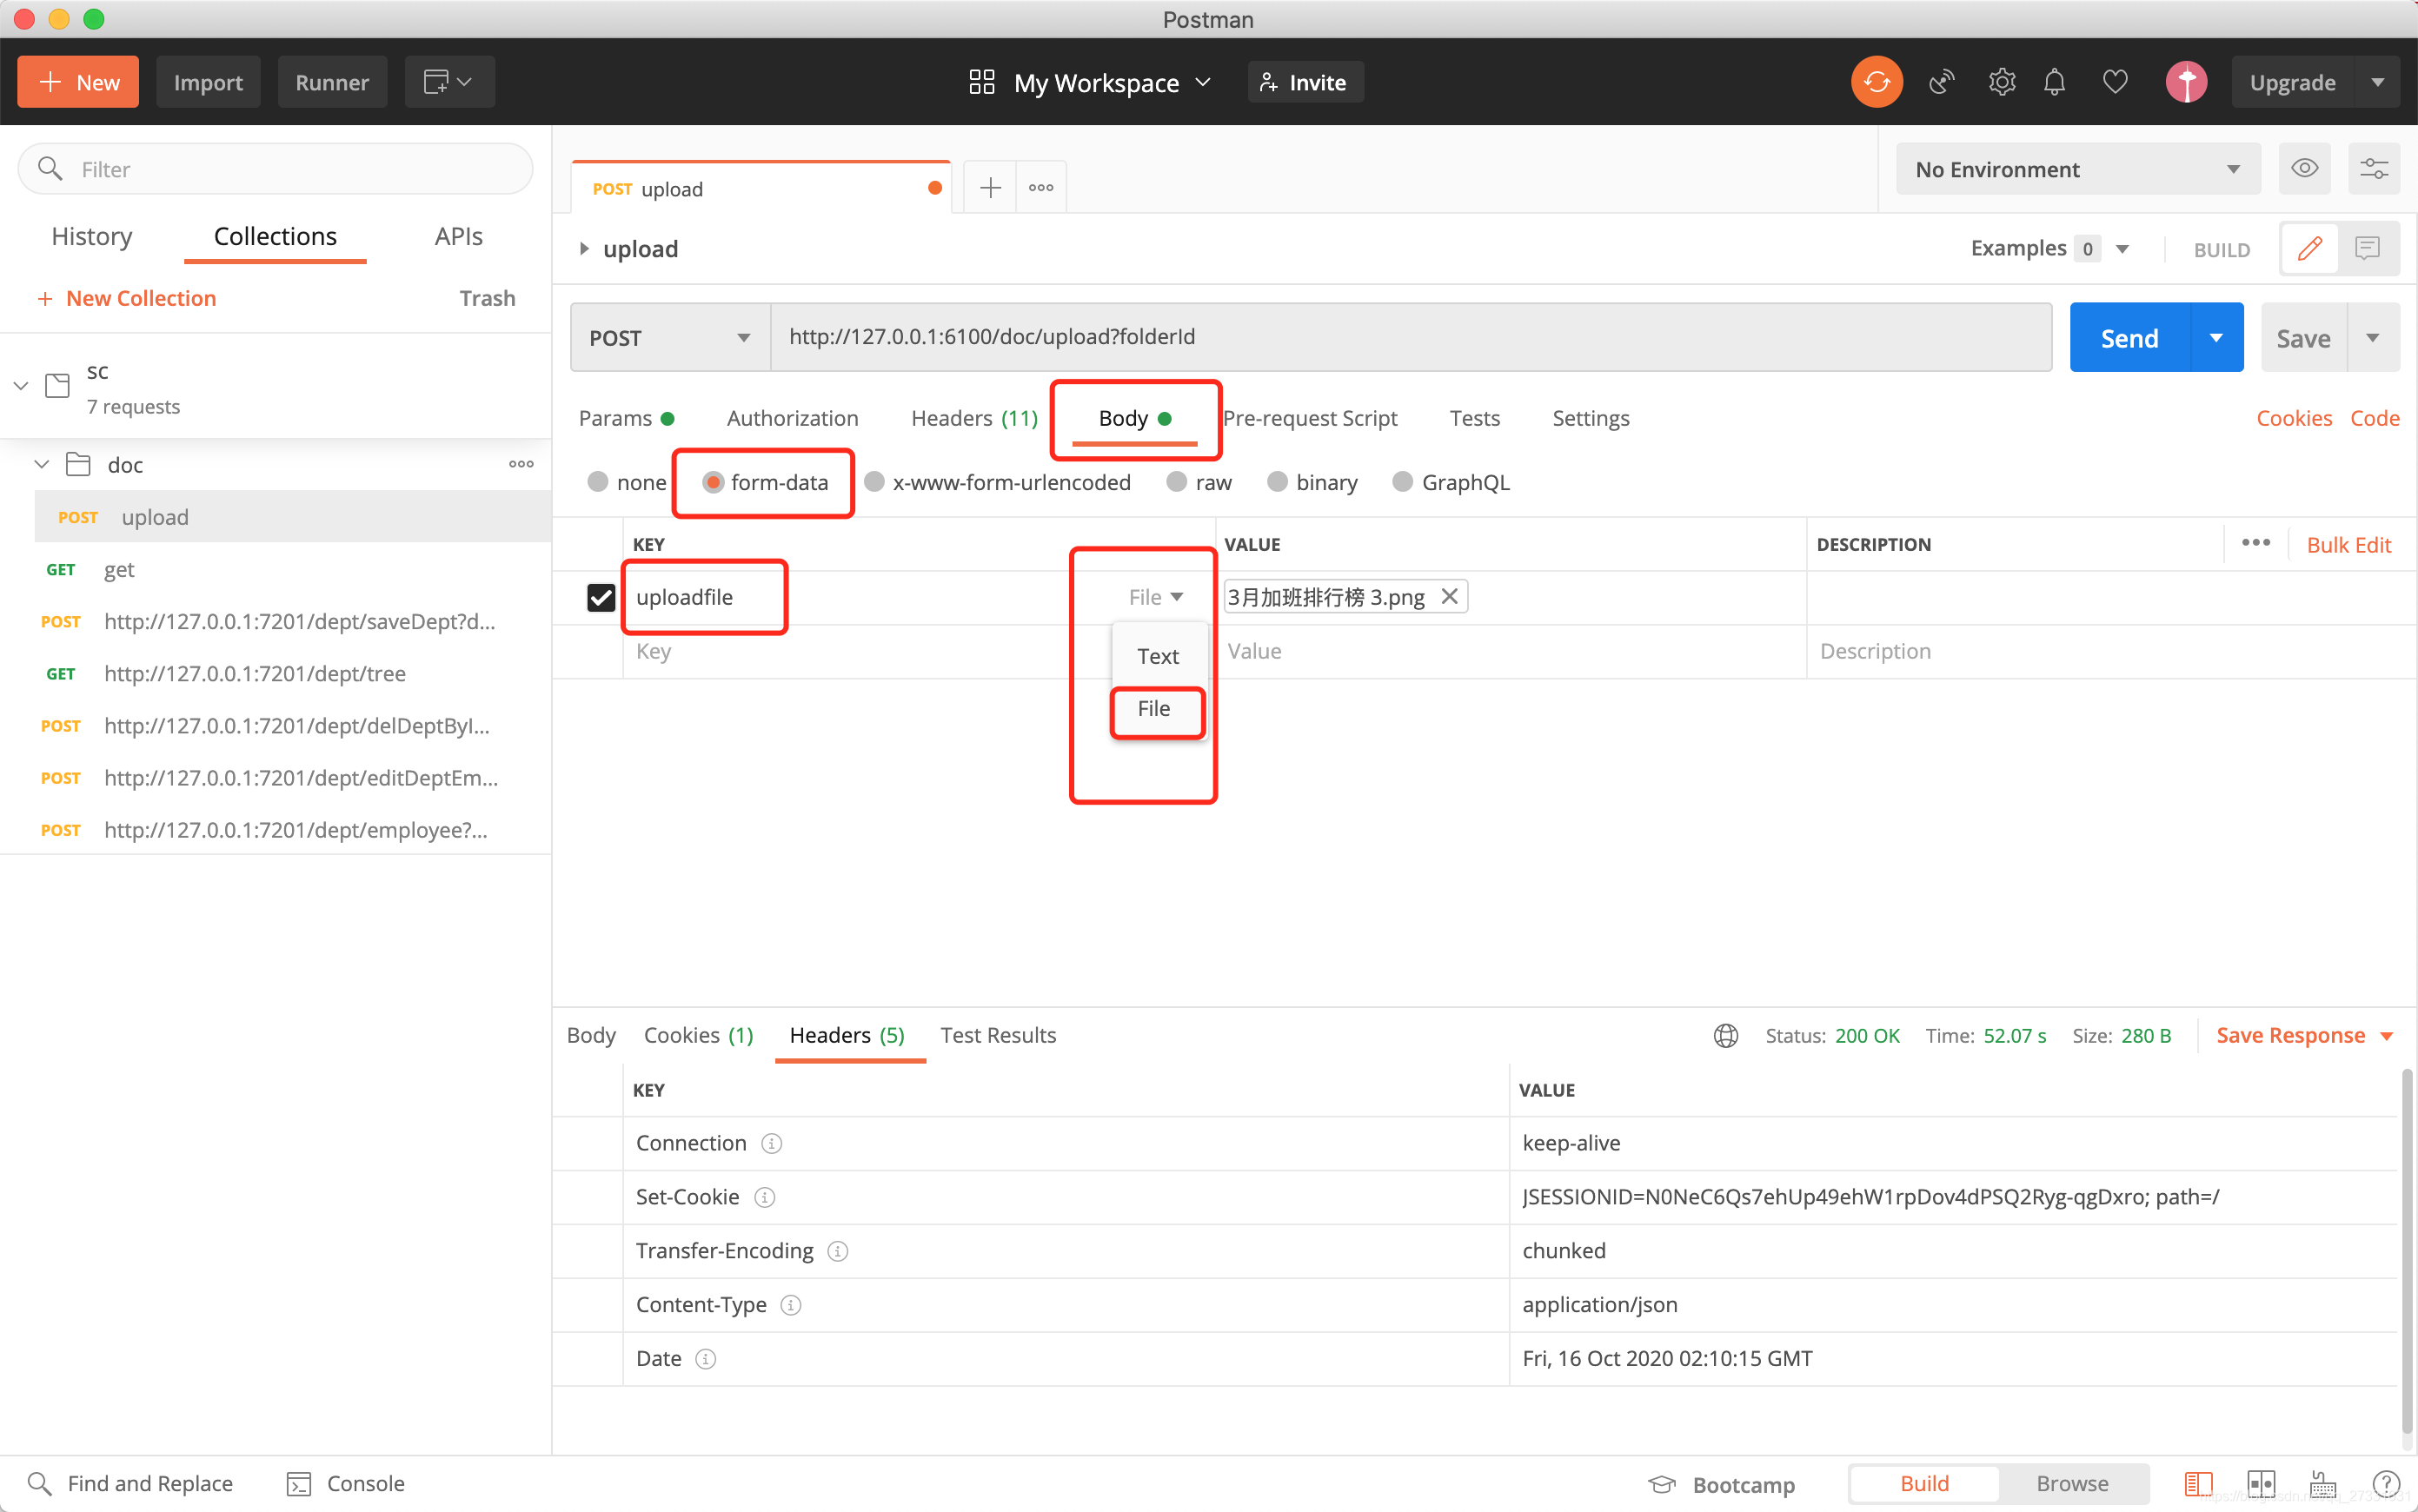Select the GraphQL body type radio
Screen dimensions: 2418x1512
1403,482
